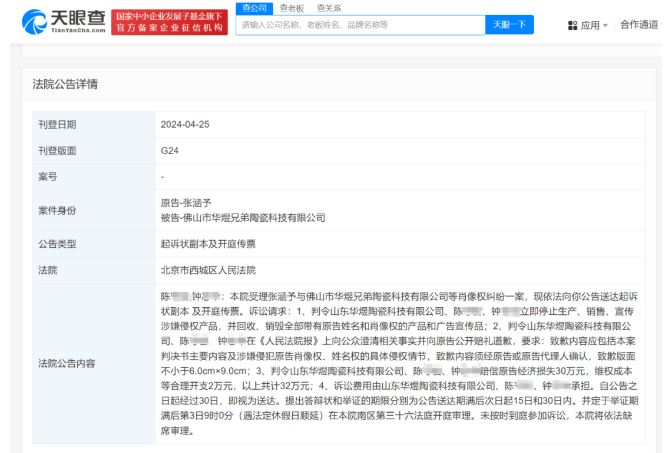Switch to the 查公司 tab
Screen dimensions: 667x453
click(x=254, y=7)
